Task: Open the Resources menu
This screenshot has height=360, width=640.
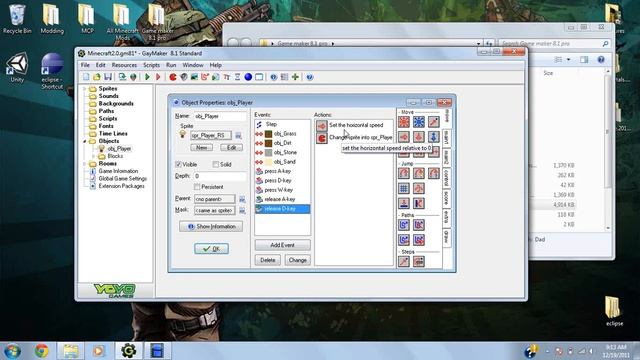Action: 124,65
